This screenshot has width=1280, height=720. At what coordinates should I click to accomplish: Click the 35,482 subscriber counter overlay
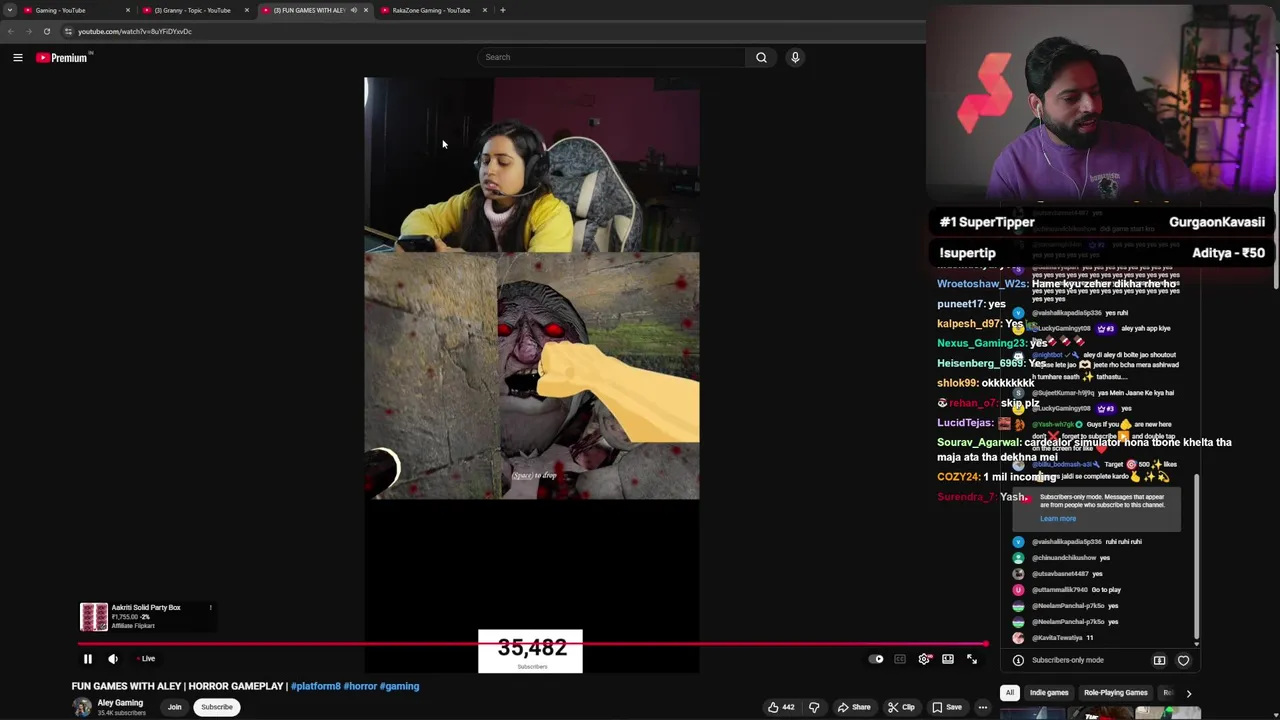(530, 651)
